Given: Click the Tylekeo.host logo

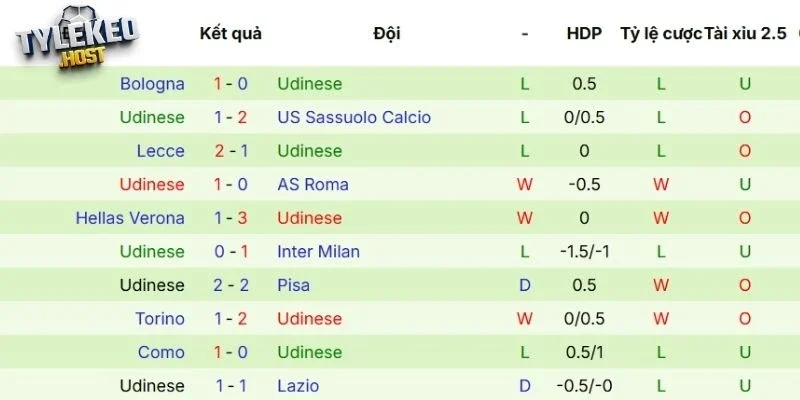Looking at the screenshot, I should point(77,38).
